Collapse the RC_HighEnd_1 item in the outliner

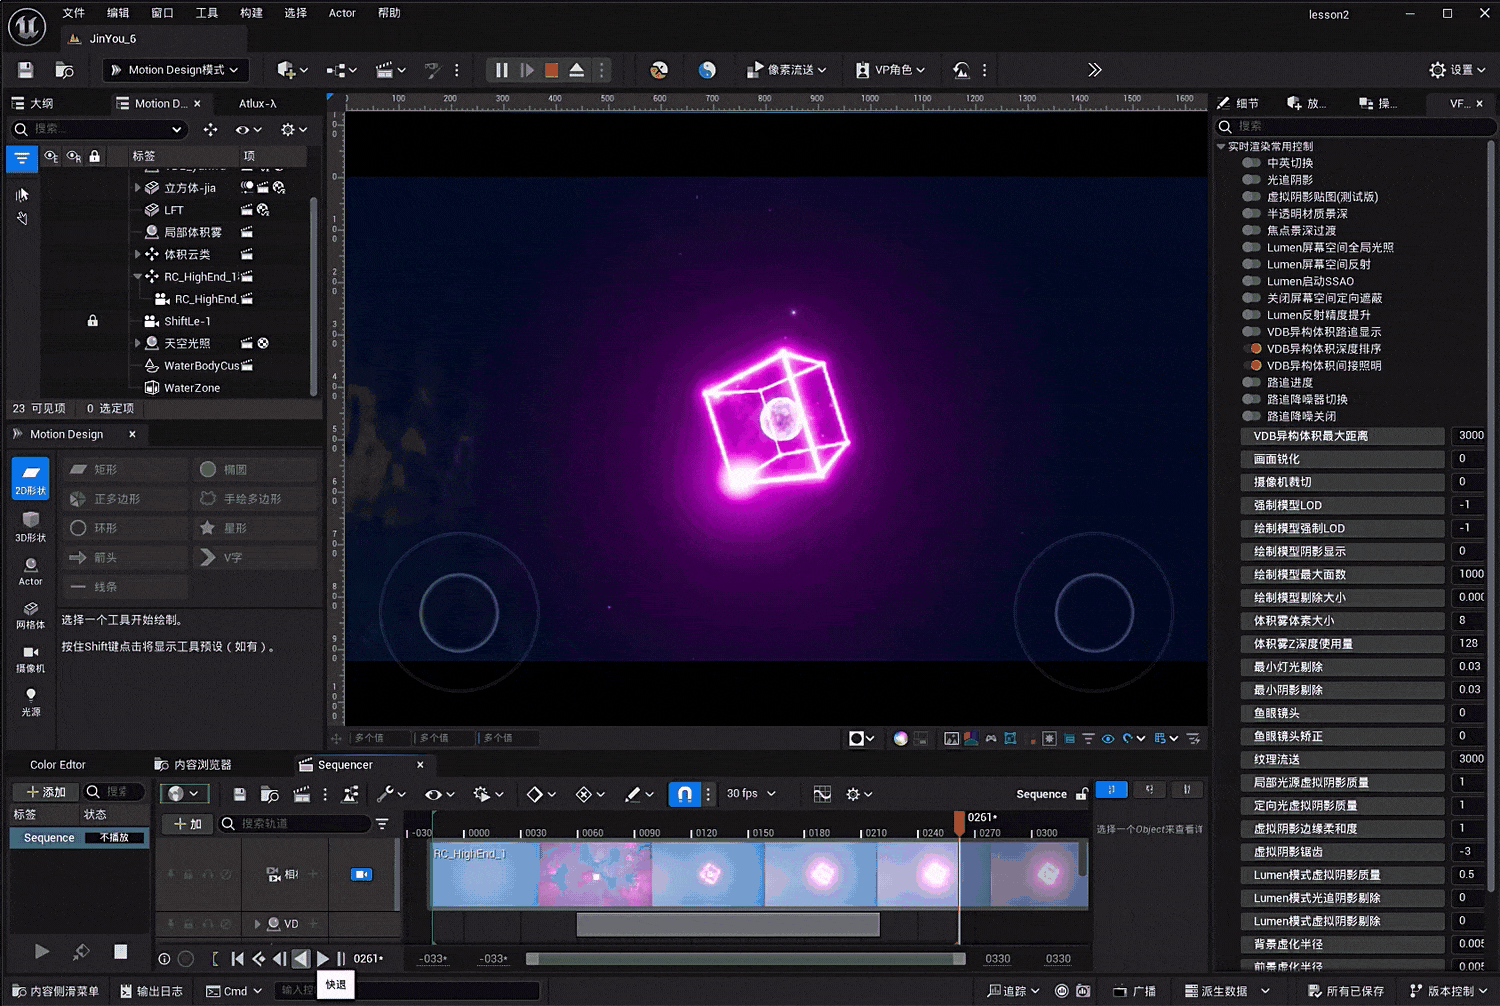point(138,276)
